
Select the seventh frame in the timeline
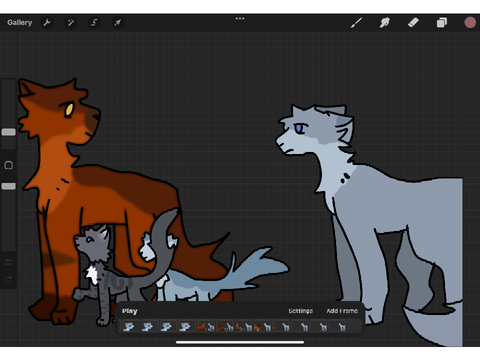[243, 326]
